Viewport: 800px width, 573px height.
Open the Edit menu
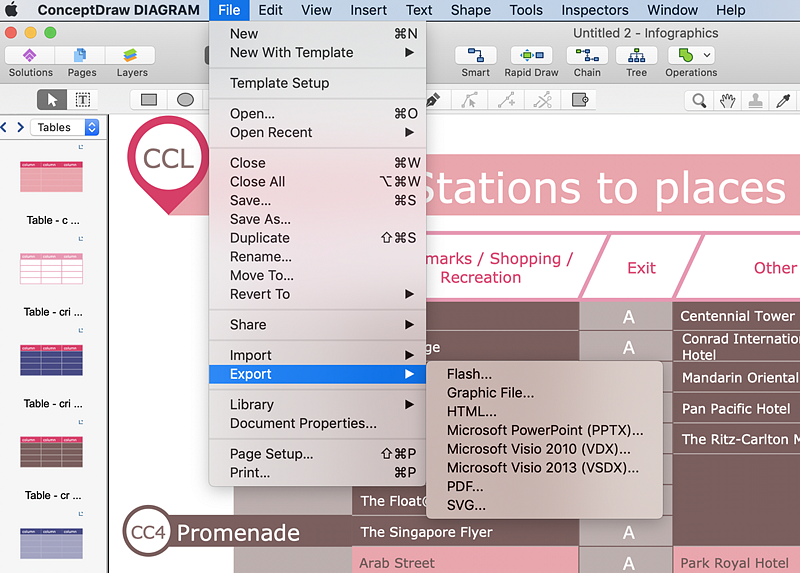(270, 10)
